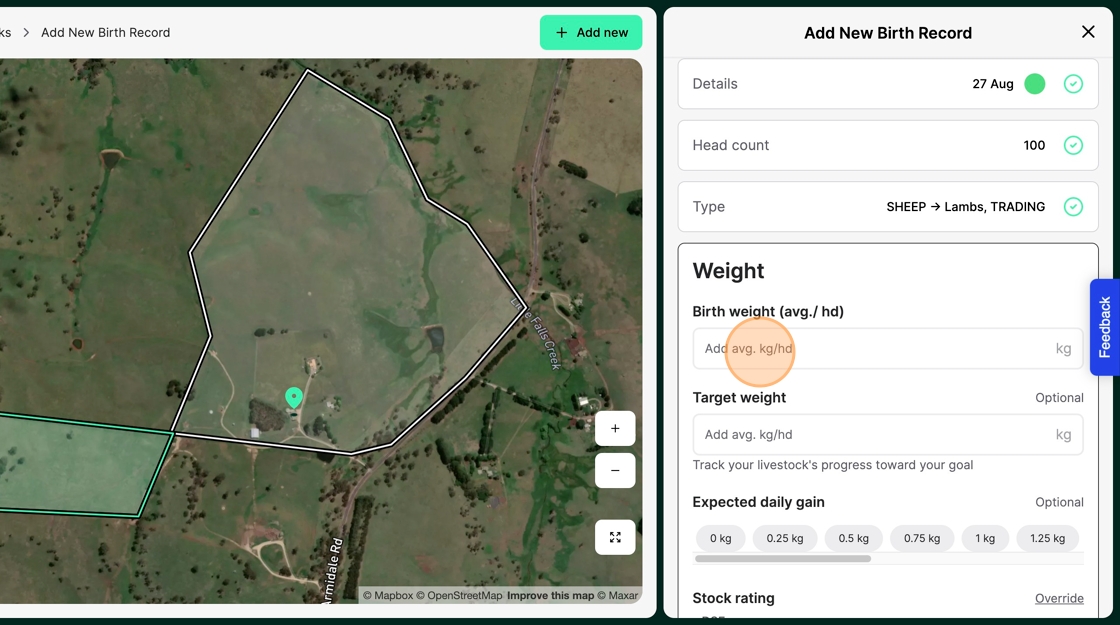Select 0.25 kg expected daily gain

785,538
